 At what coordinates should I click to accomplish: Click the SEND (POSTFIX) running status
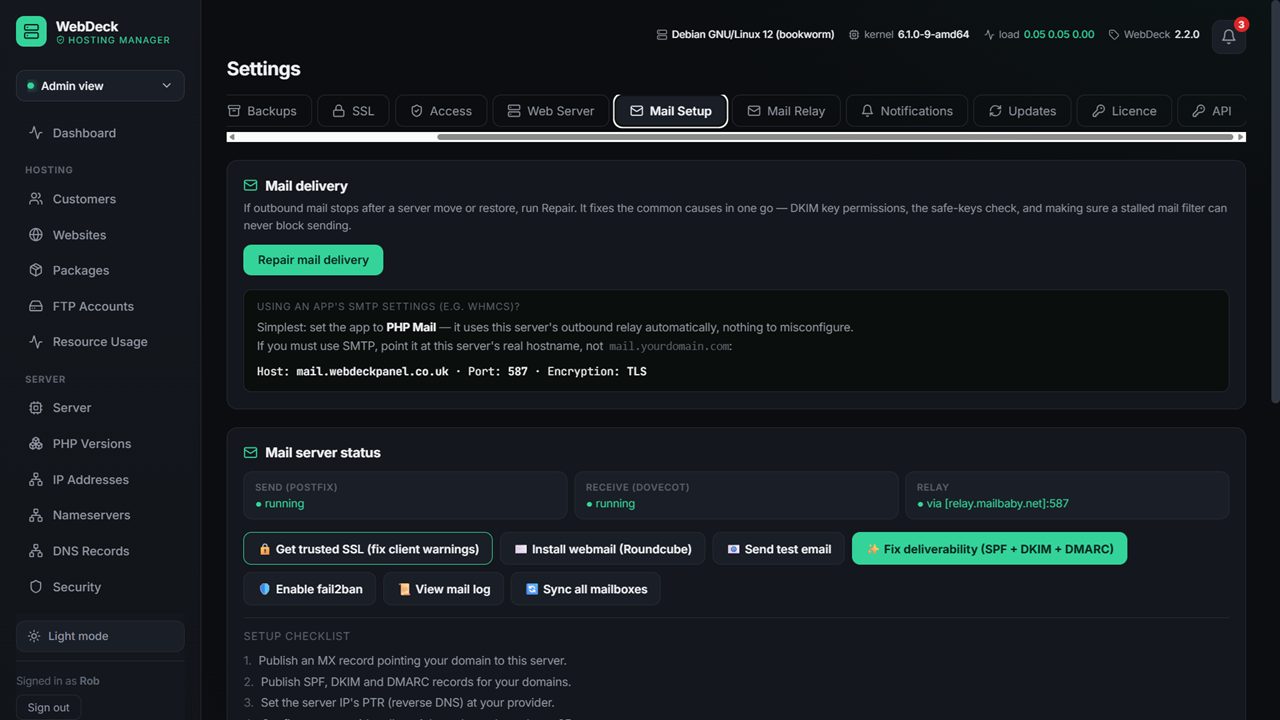pyautogui.click(x=280, y=504)
